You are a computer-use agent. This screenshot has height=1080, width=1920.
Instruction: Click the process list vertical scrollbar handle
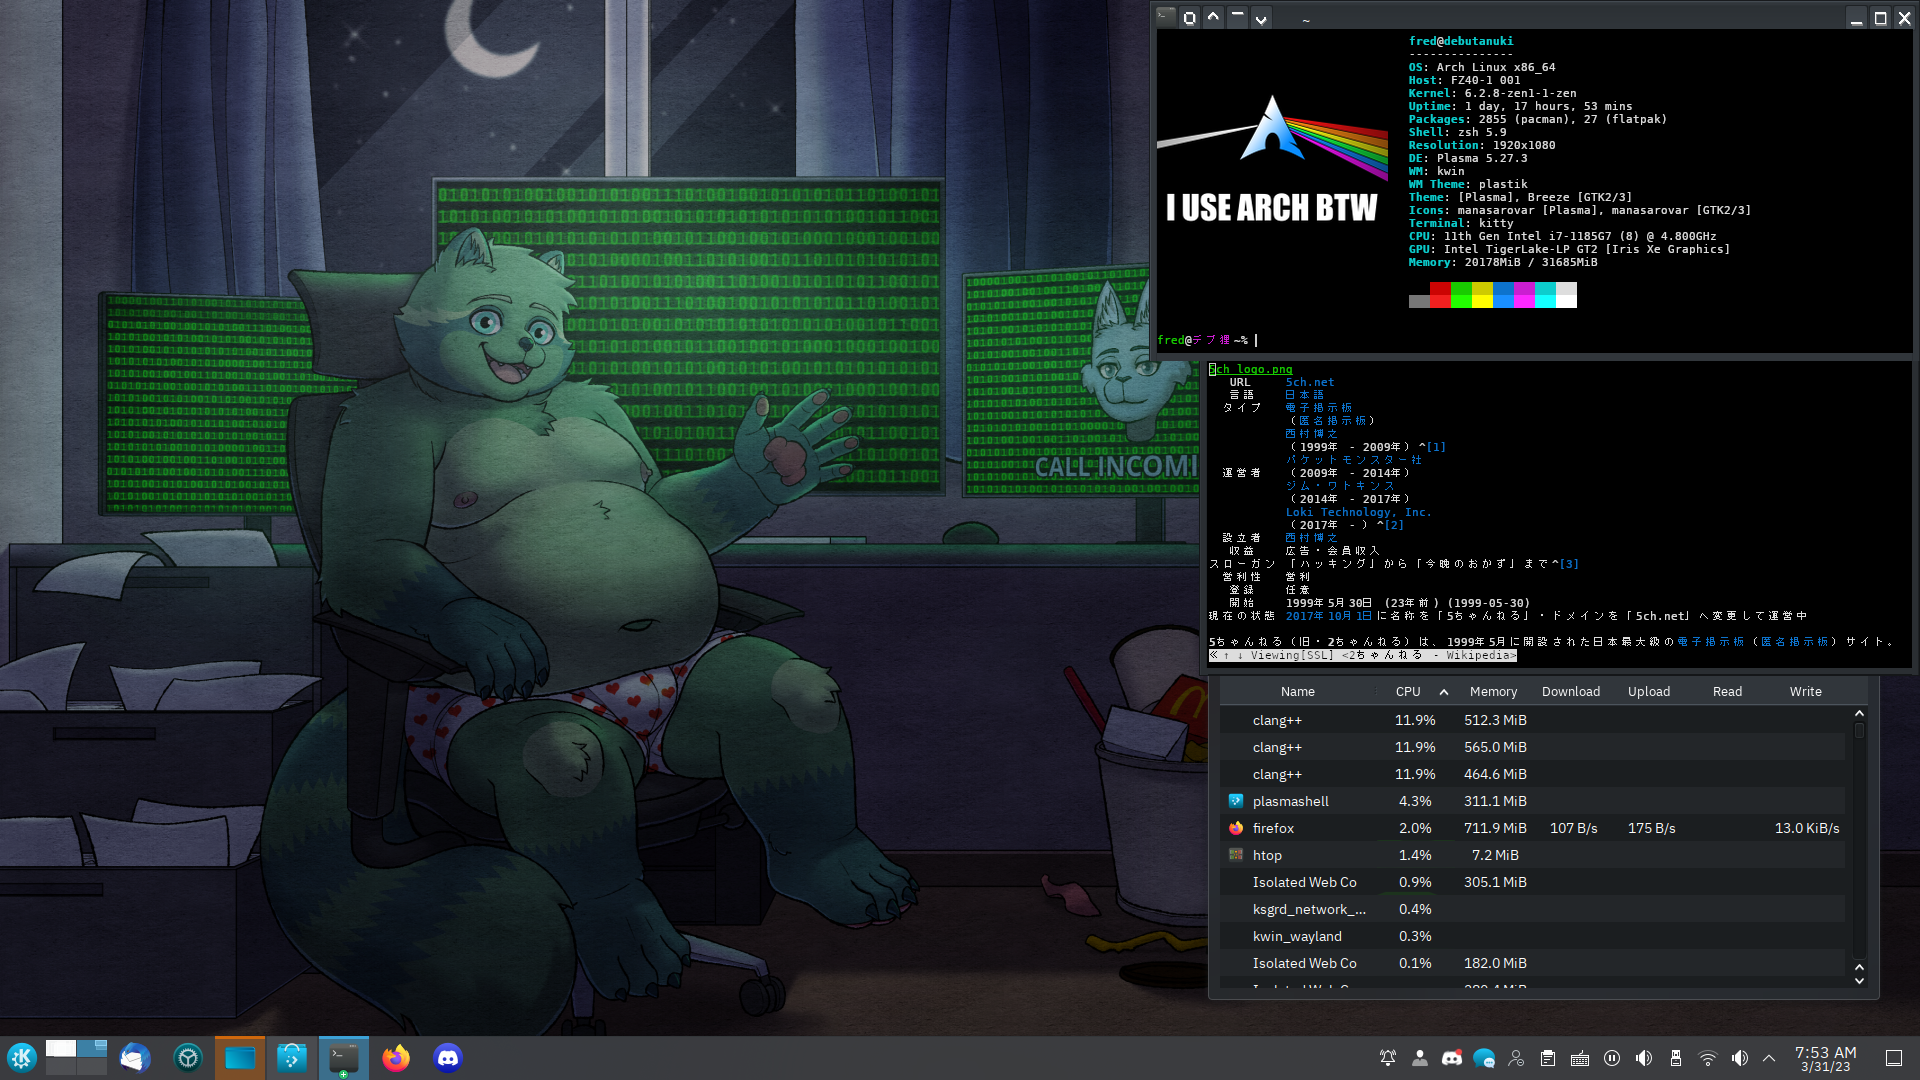point(1859,731)
